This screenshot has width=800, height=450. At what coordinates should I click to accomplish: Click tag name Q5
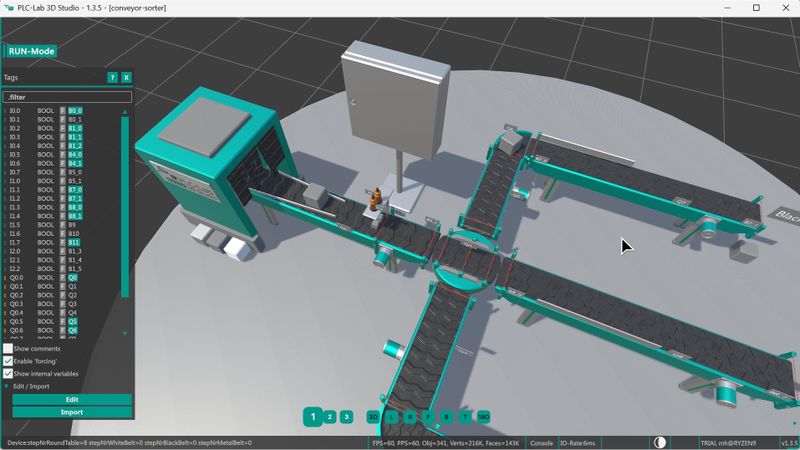point(72,321)
